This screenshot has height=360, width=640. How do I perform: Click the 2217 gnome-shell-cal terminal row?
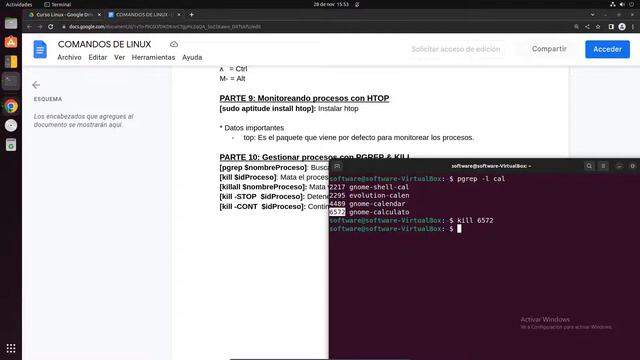point(369,187)
